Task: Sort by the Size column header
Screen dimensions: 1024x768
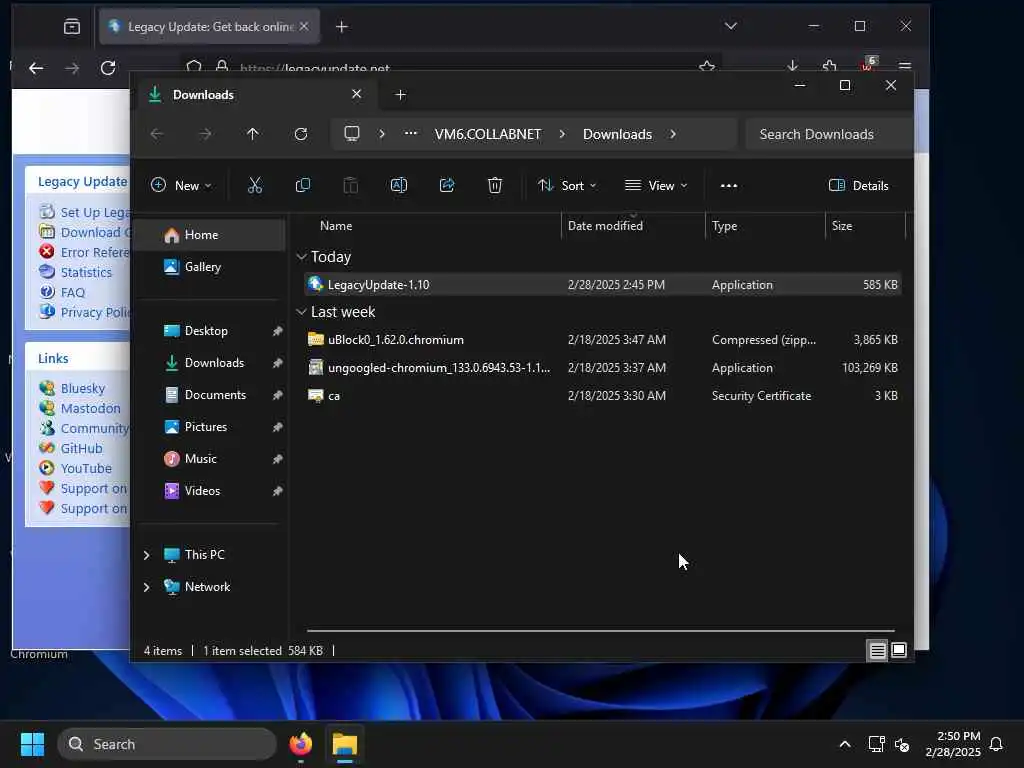Action: click(x=866, y=226)
